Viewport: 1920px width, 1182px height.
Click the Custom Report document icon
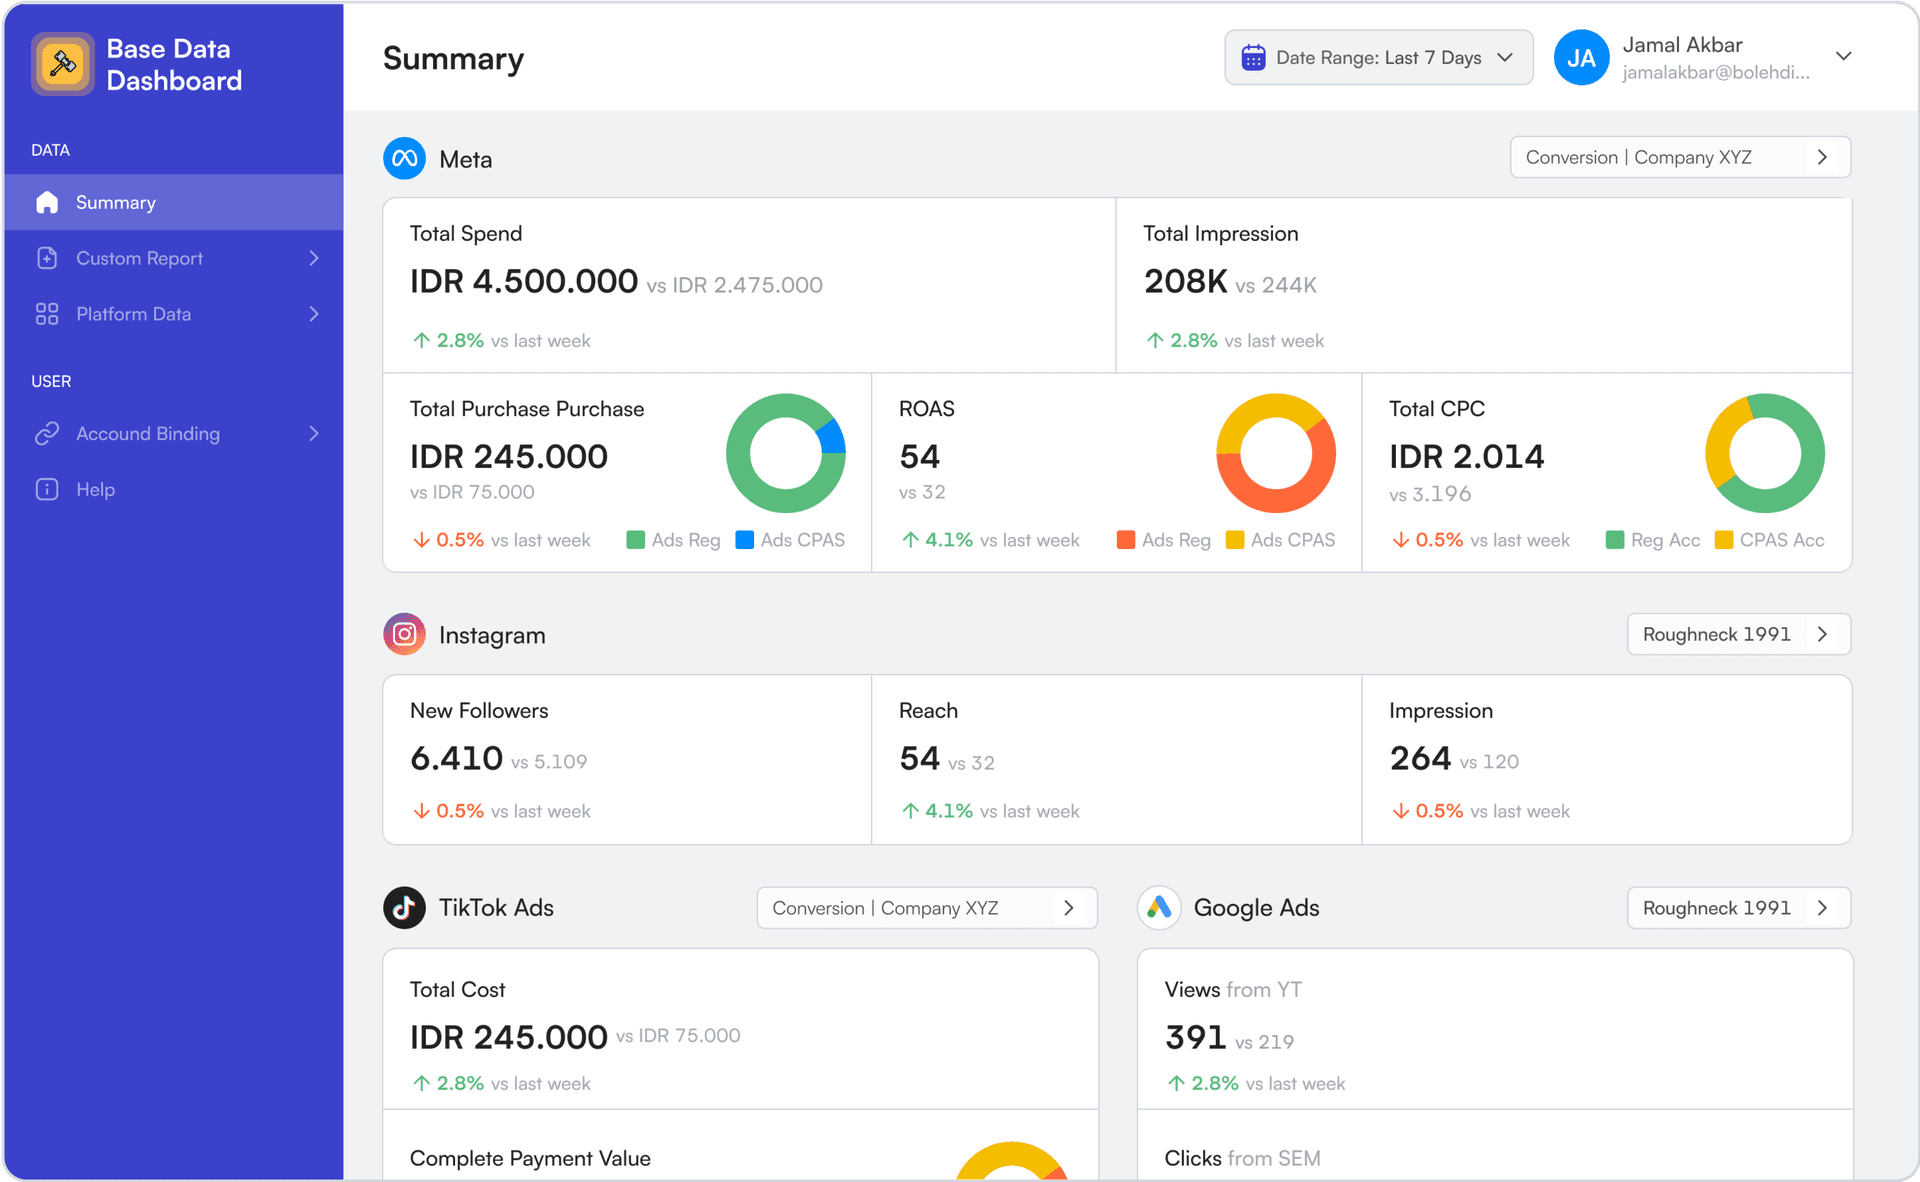click(47, 258)
